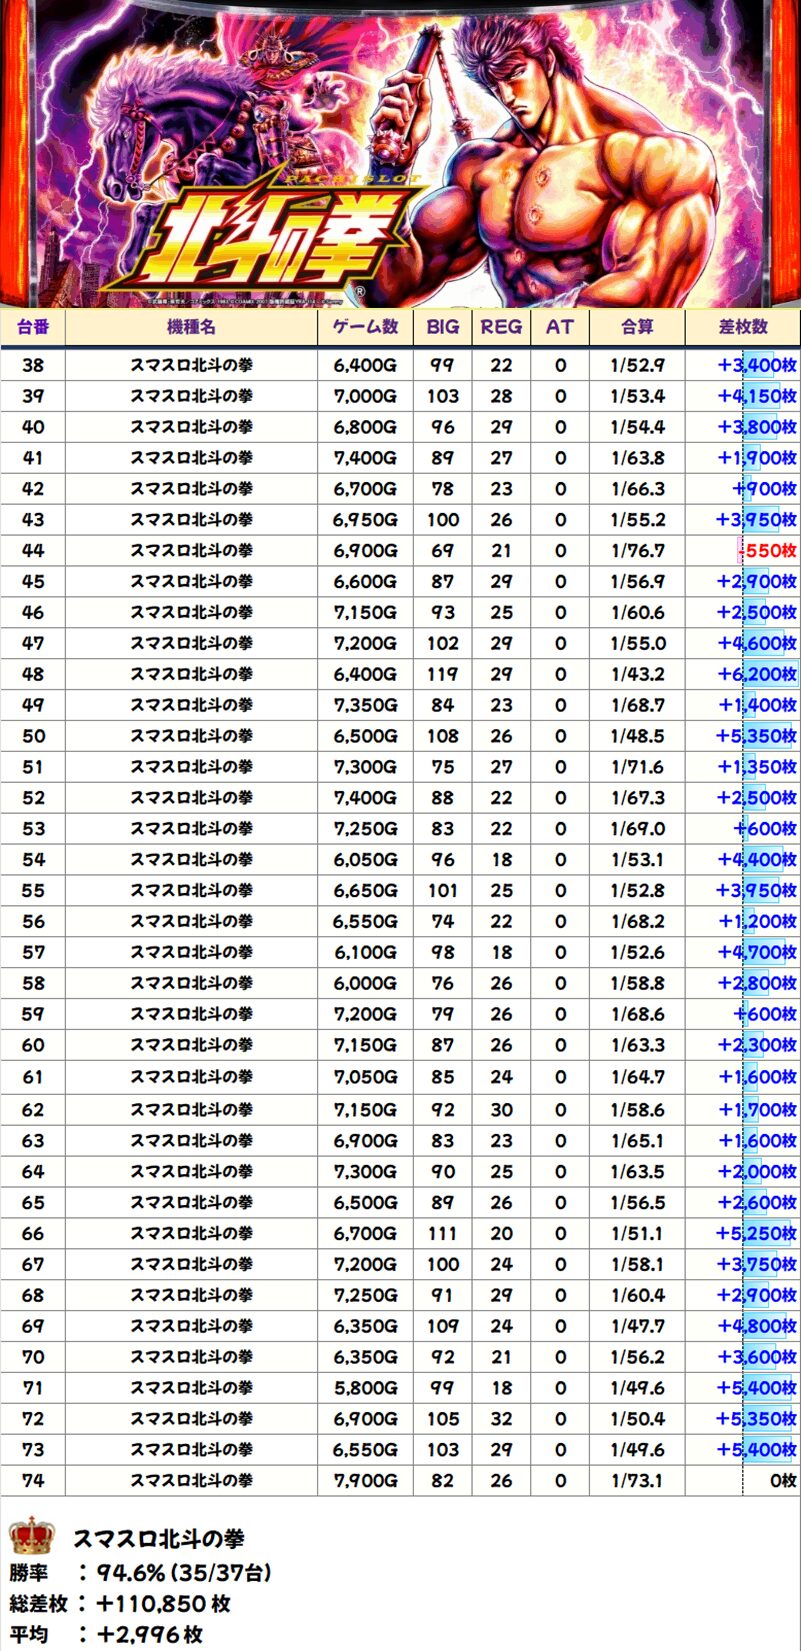The height and width of the screenshot is (1651, 801).
Task: Select the 1/71.6 combined rate
Action: point(637,767)
